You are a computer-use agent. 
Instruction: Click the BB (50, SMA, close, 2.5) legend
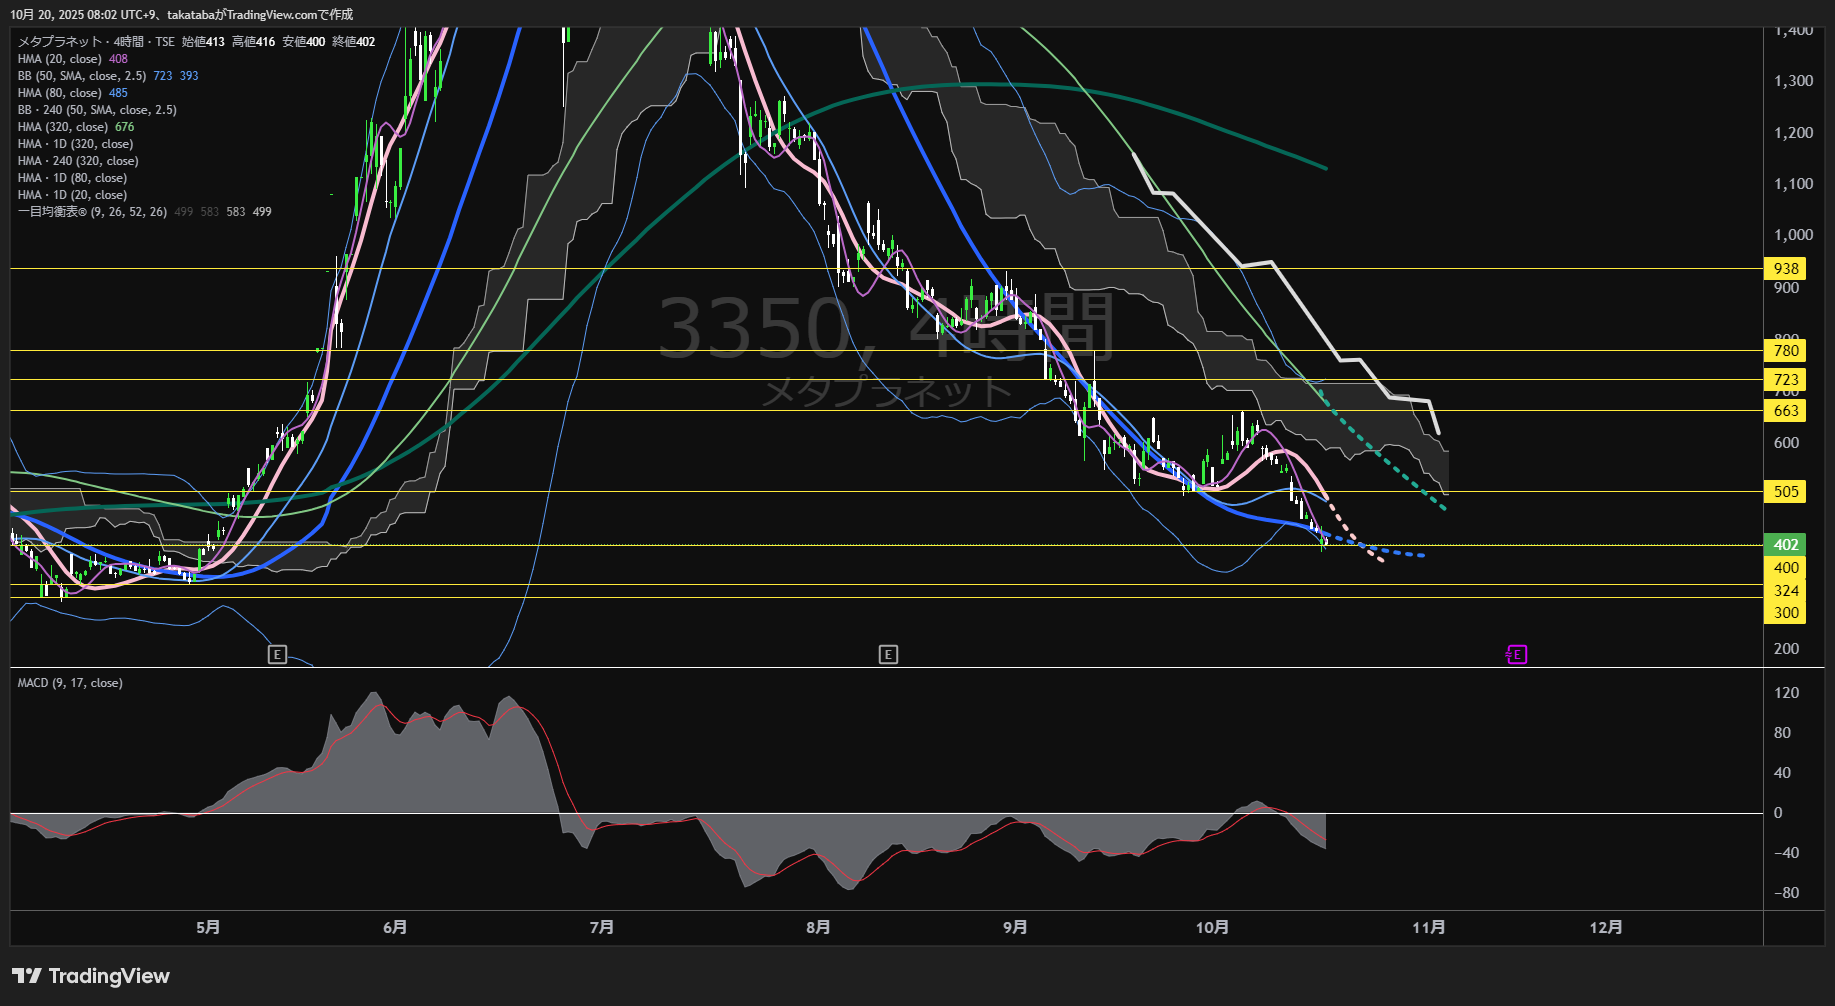click(82, 76)
